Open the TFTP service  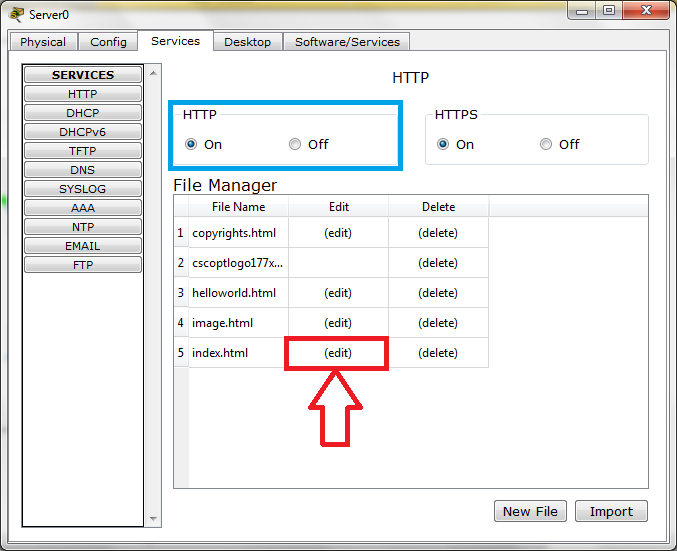[x=83, y=151]
